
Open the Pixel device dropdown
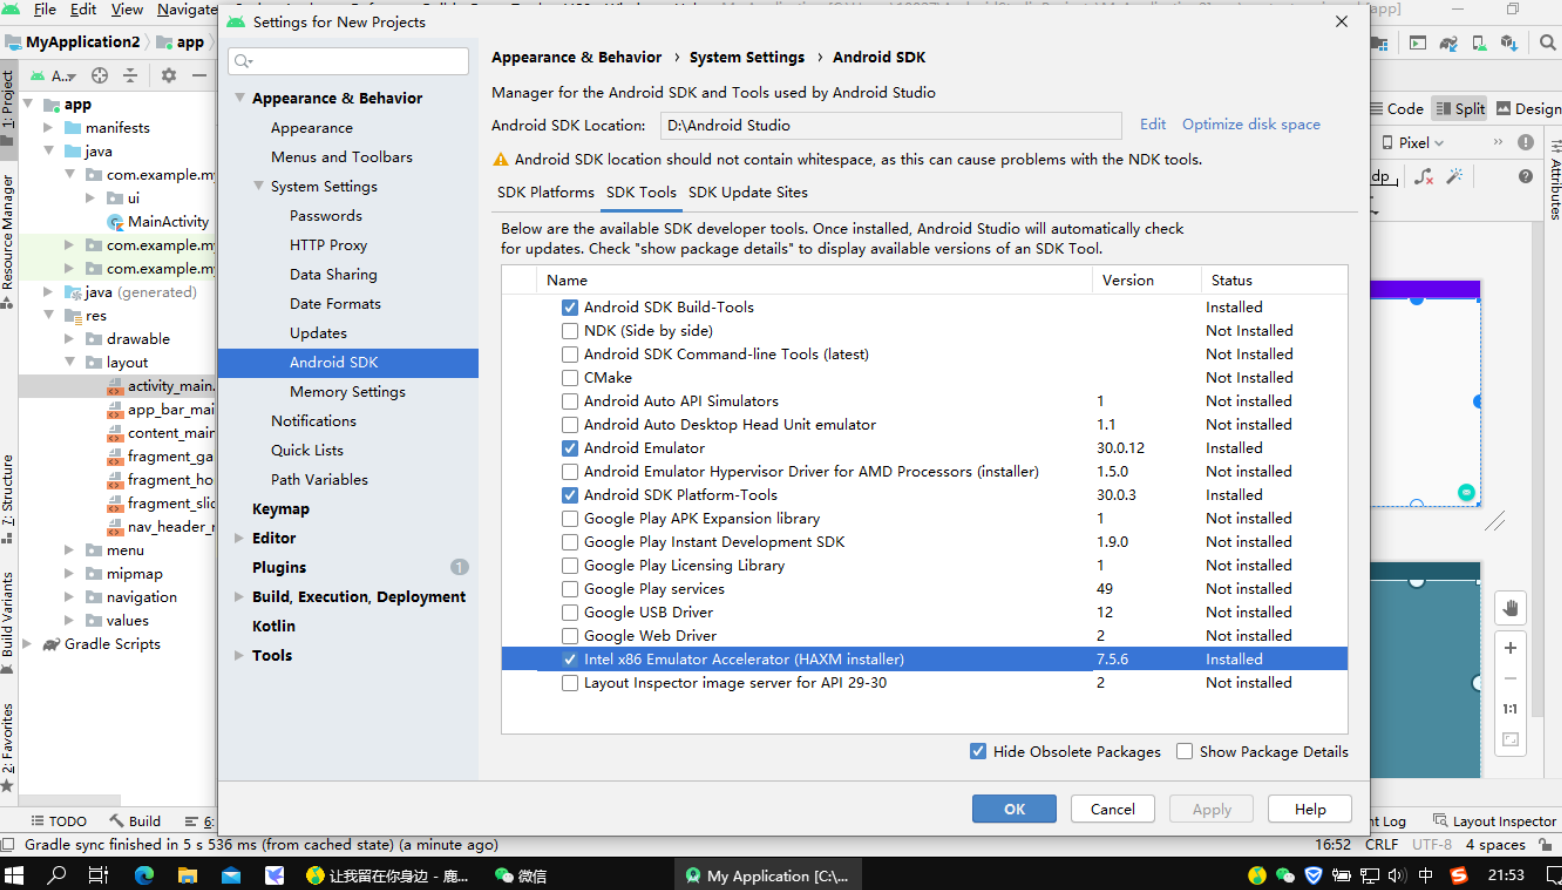pyautogui.click(x=1413, y=143)
